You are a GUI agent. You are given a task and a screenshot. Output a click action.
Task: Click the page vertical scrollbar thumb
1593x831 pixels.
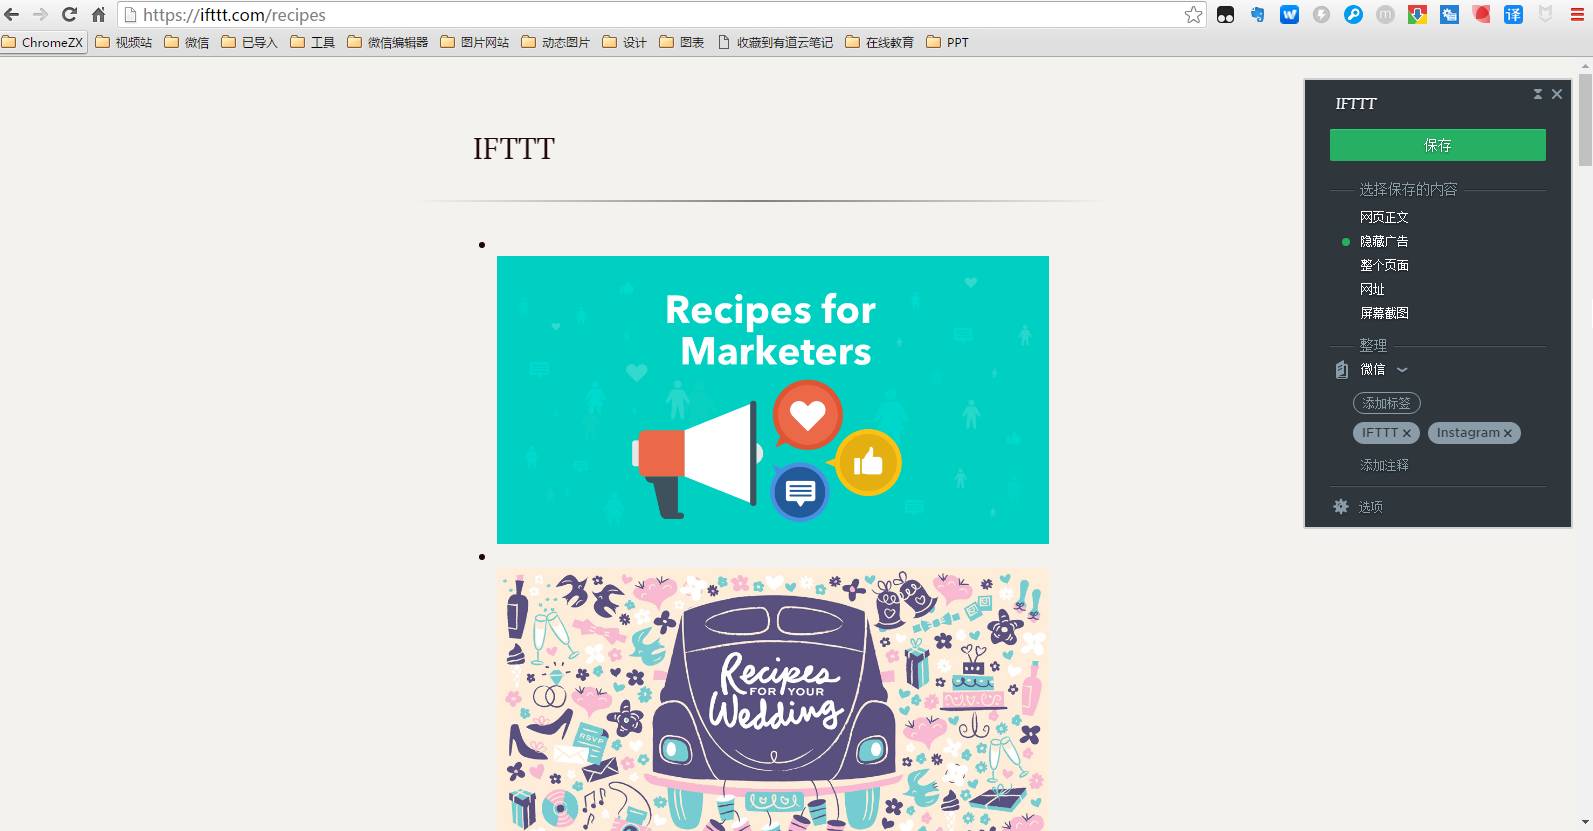pos(1585,118)
